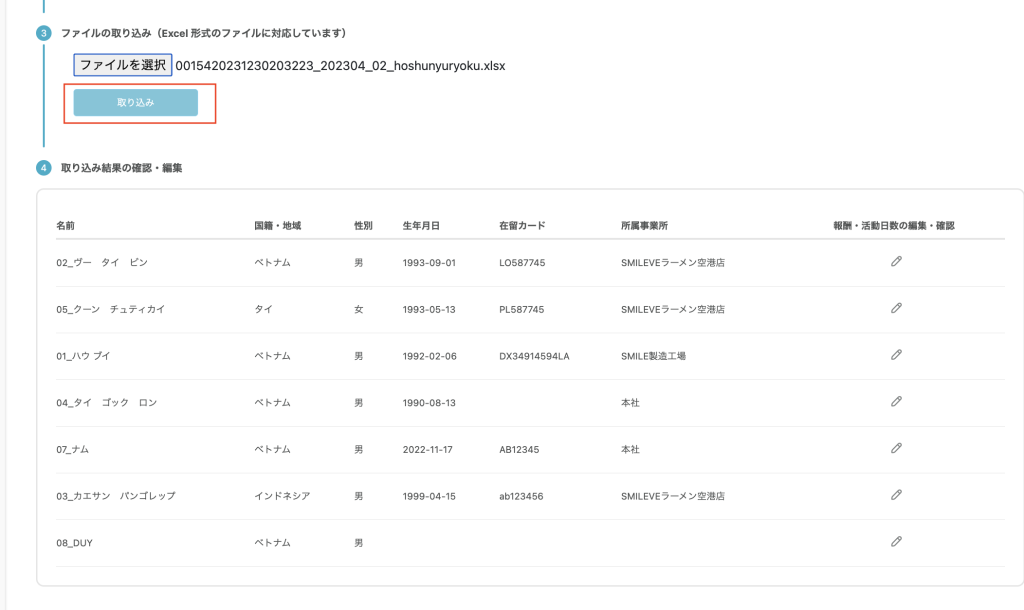
Task: Click 取り込み結果の確認・編集 heading text
Action: 121,168
